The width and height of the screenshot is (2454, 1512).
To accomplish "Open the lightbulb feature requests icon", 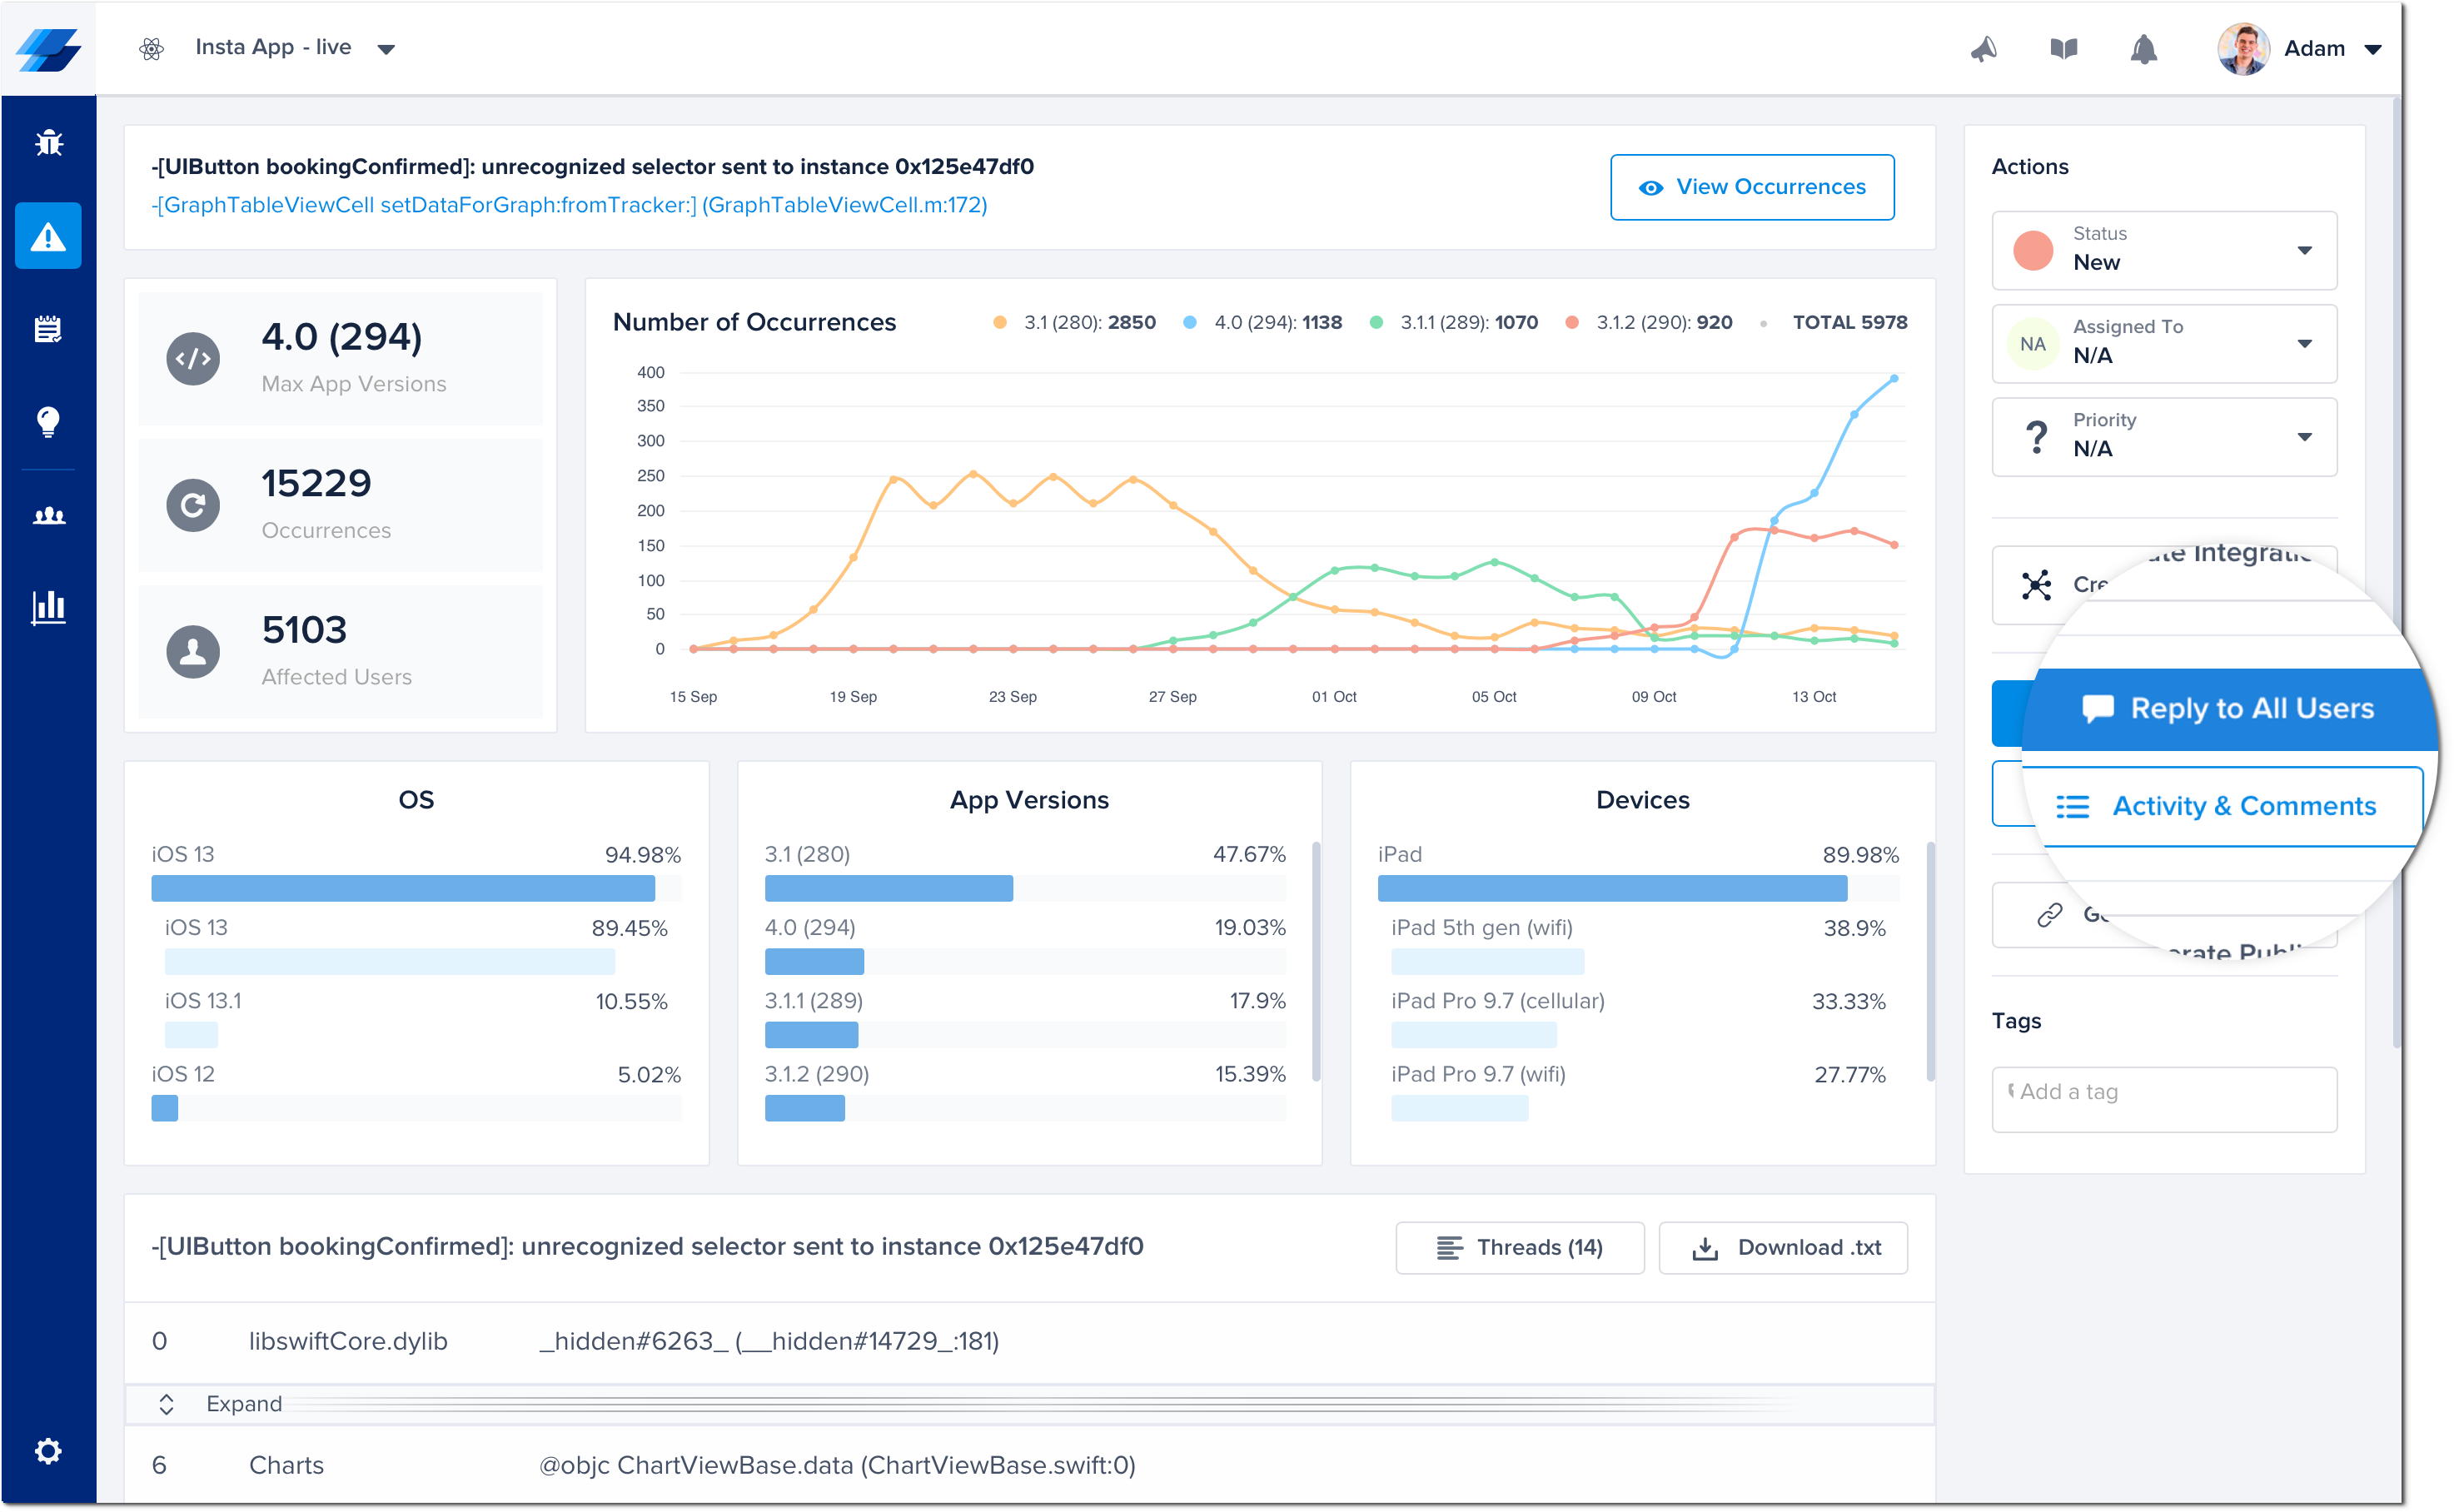I will 48,421.
